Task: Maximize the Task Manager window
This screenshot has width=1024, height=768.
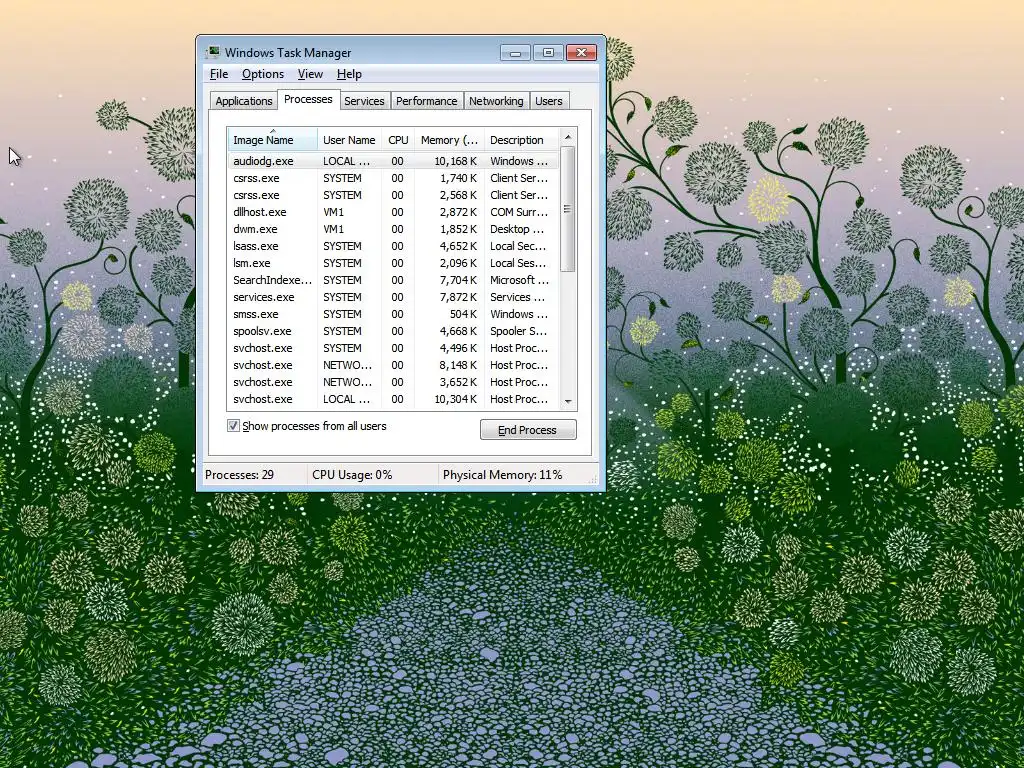Action: tap(548, 53)
